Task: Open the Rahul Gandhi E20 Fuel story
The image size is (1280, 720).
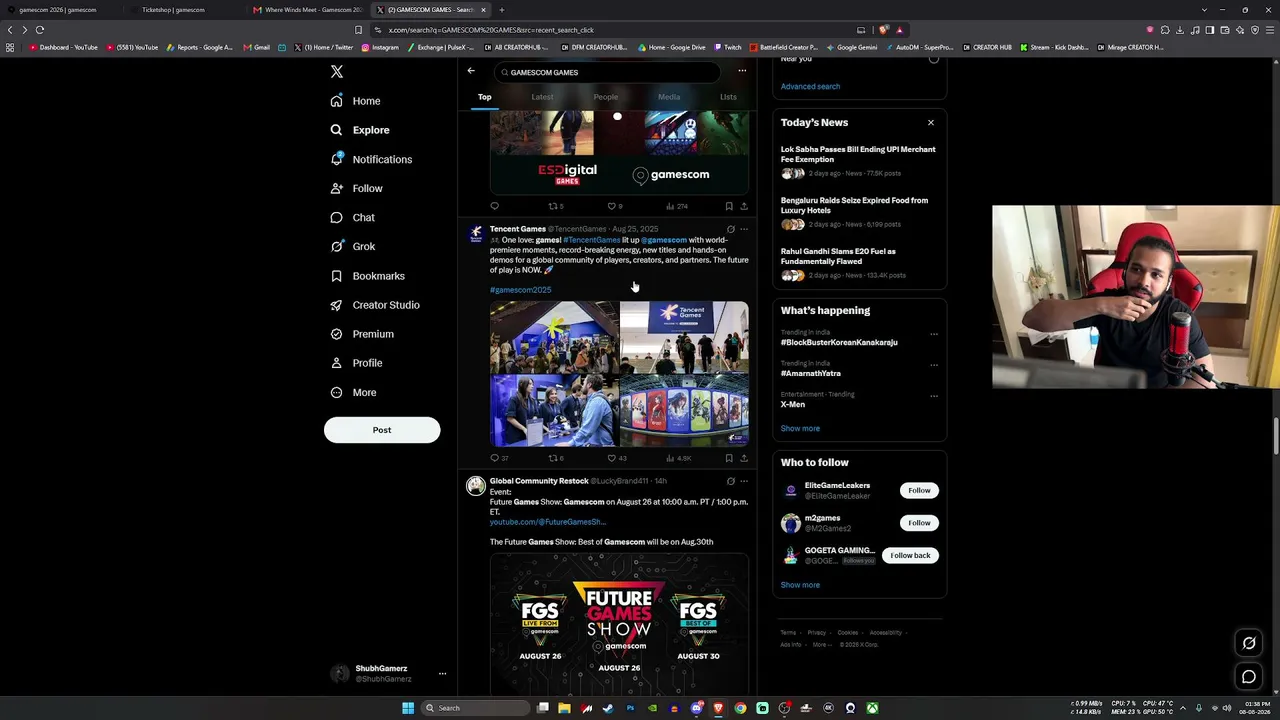Action: (858, 263)
